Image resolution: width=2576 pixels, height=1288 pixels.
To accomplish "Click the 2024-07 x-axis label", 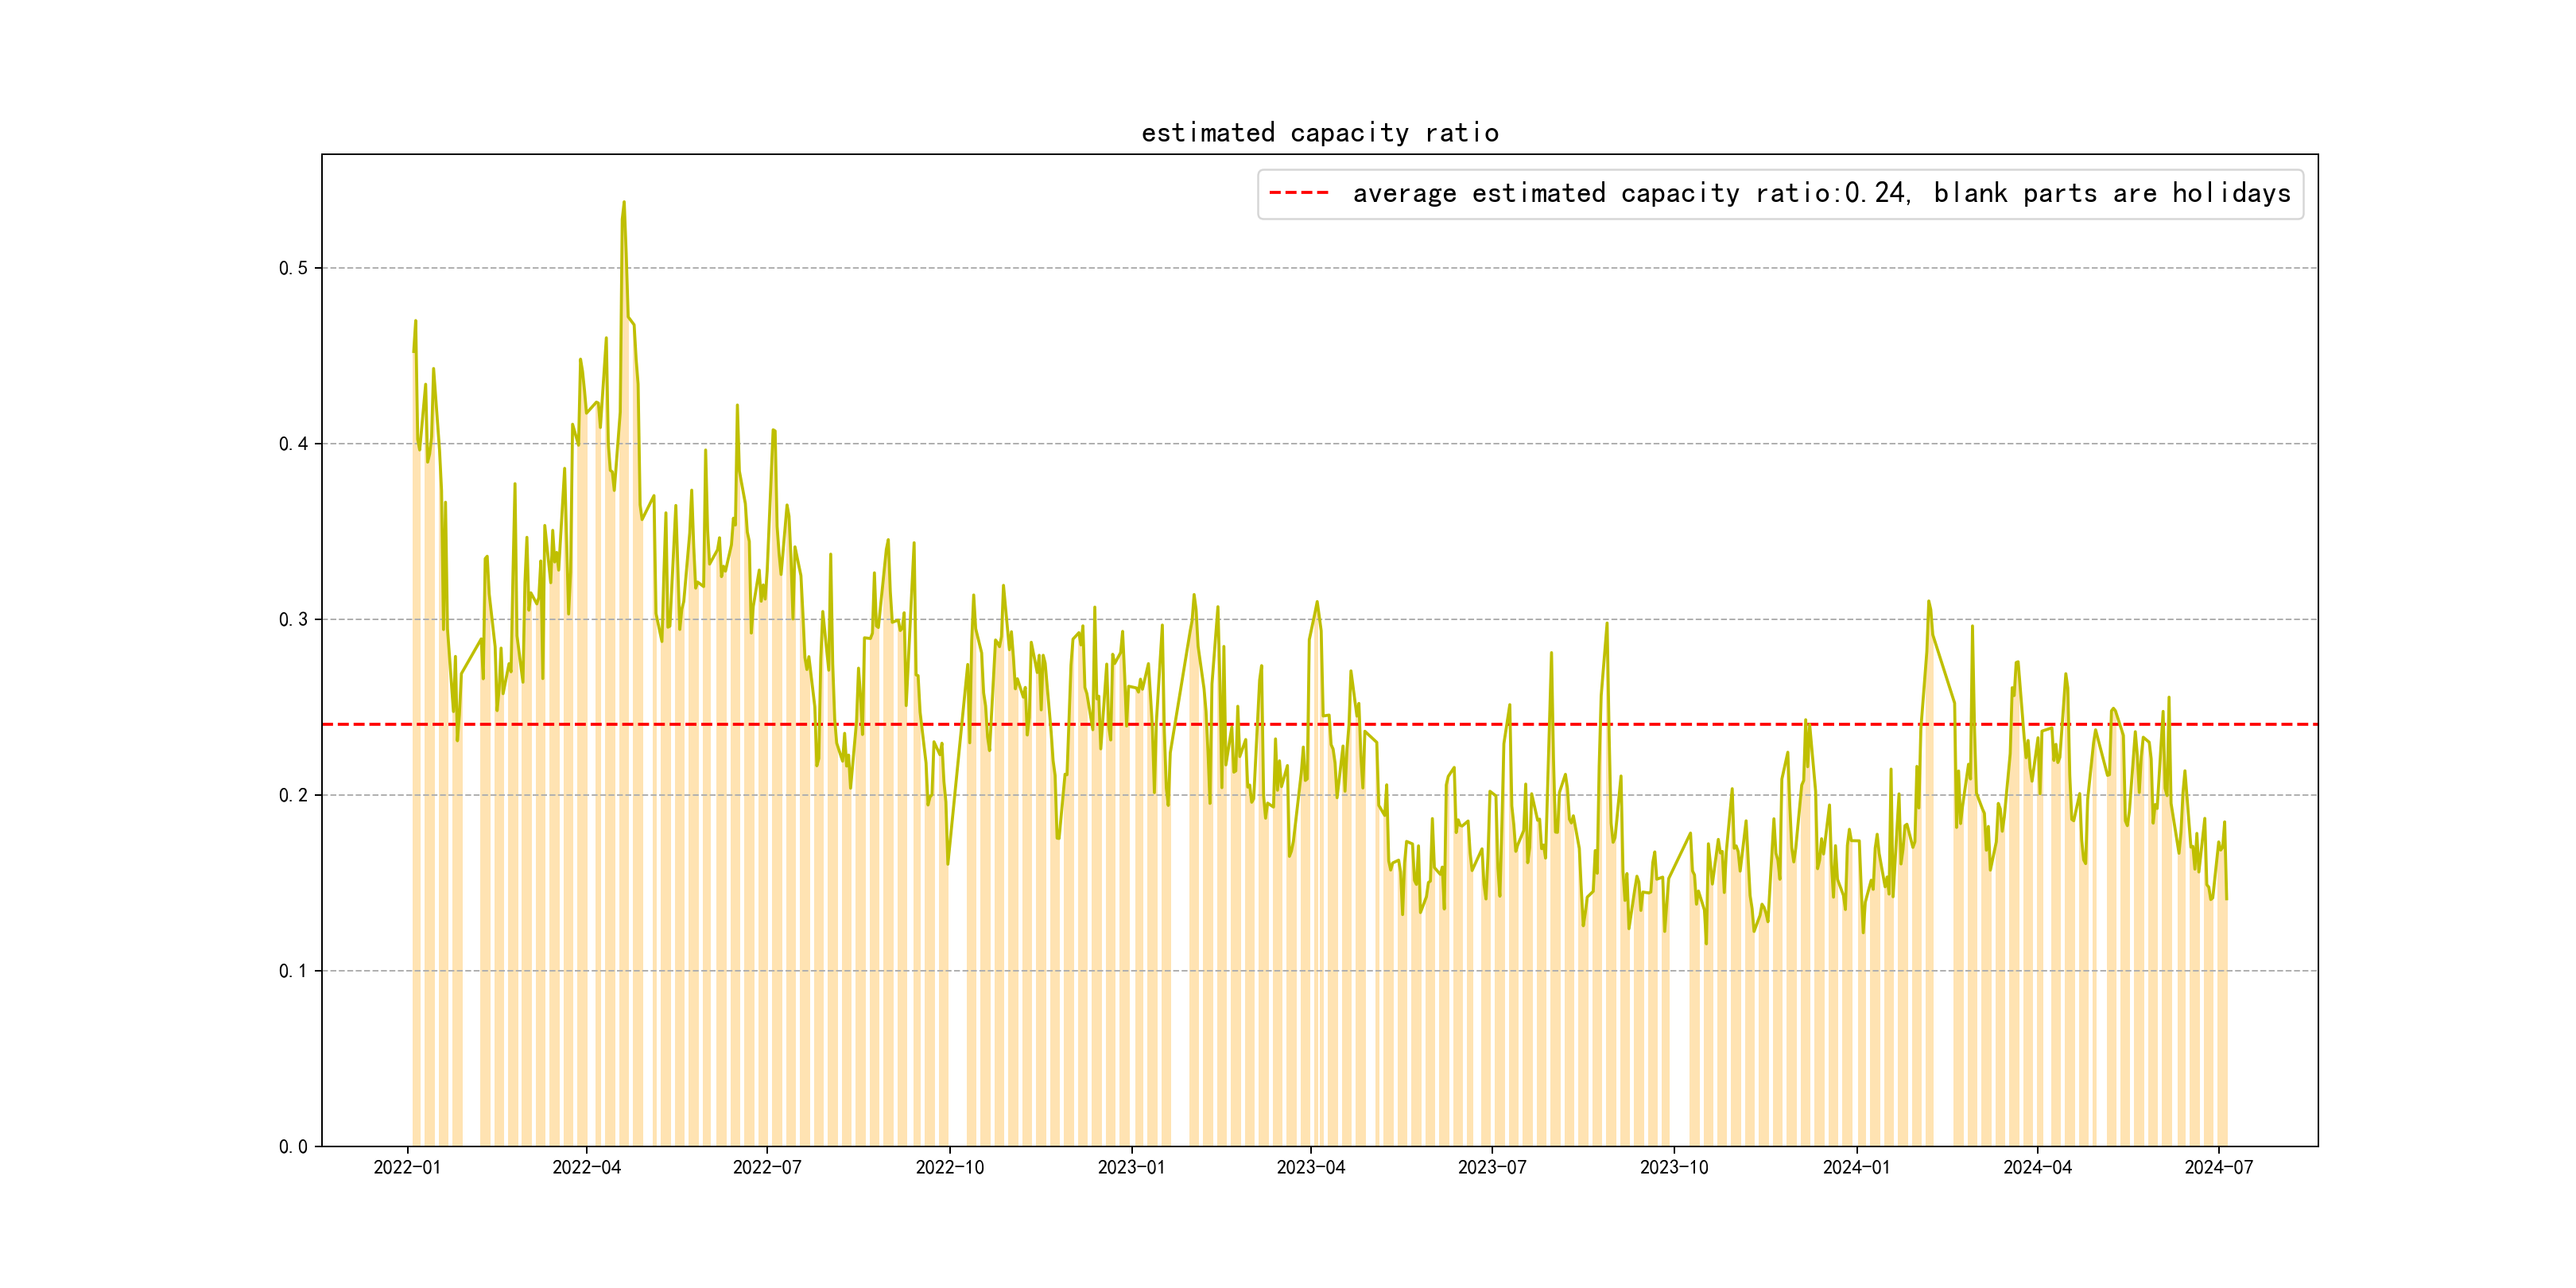I will point(2219,1167).
